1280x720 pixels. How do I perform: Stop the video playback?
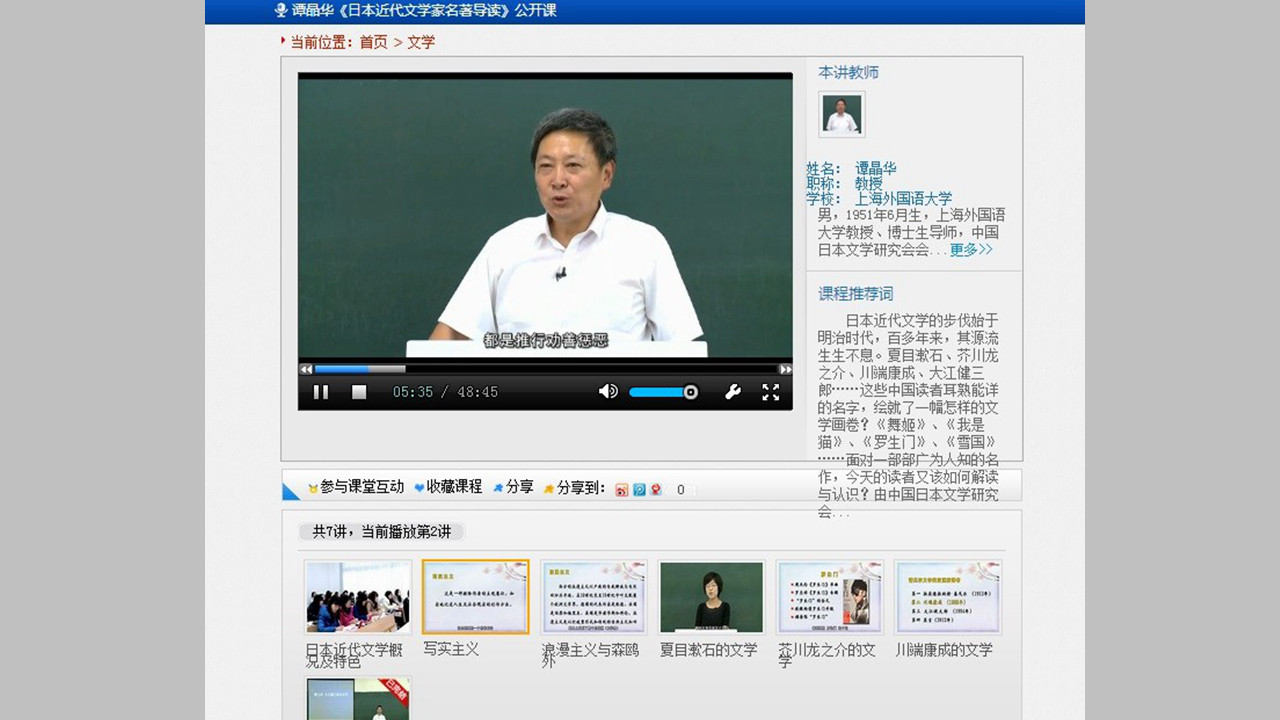[359, 392]
